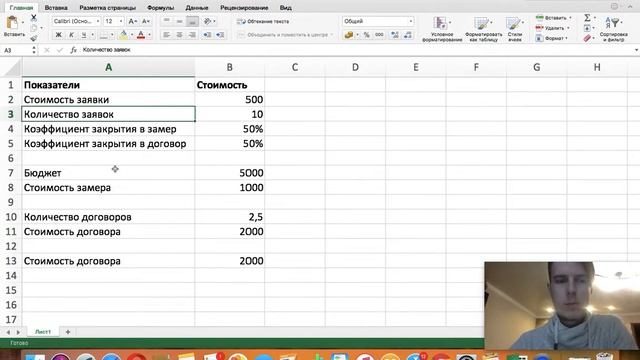Click the text orientation icon

pos(208,21)
